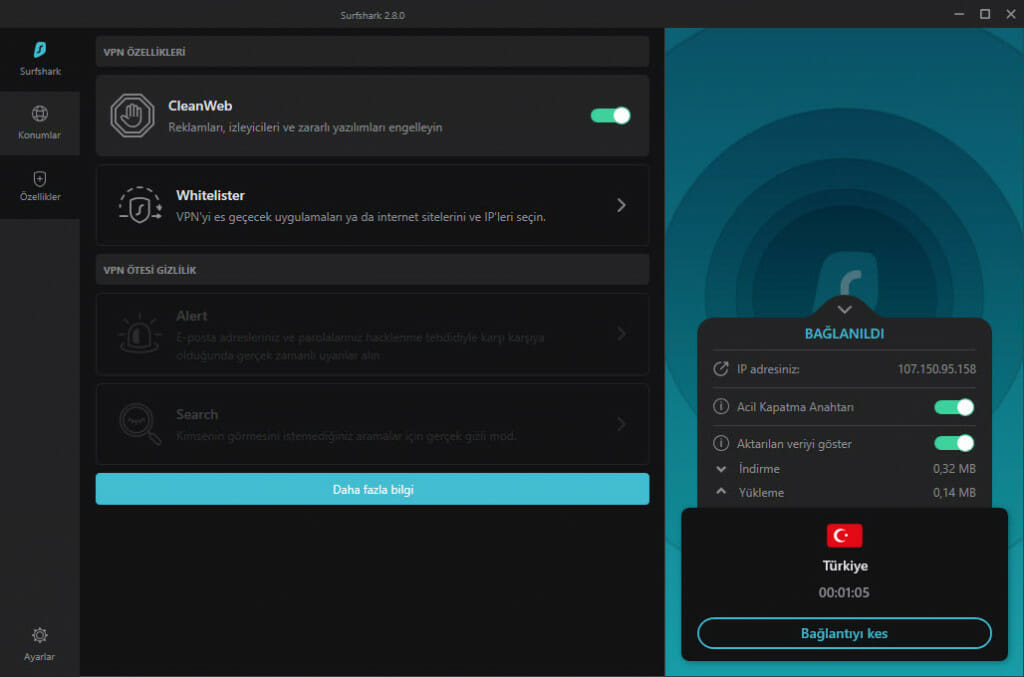
Task: Click the Search magnifier icon
Action: (140, 424)
